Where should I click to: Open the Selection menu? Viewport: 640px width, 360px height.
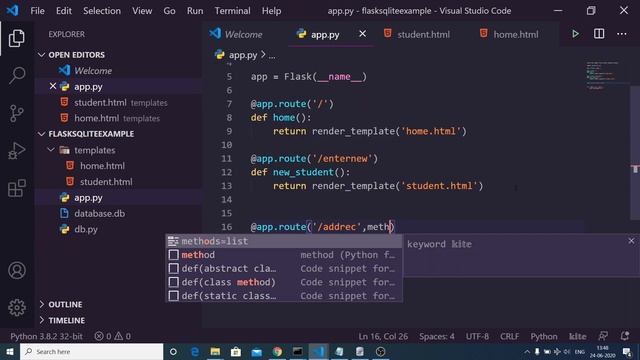tap(102, 11)
